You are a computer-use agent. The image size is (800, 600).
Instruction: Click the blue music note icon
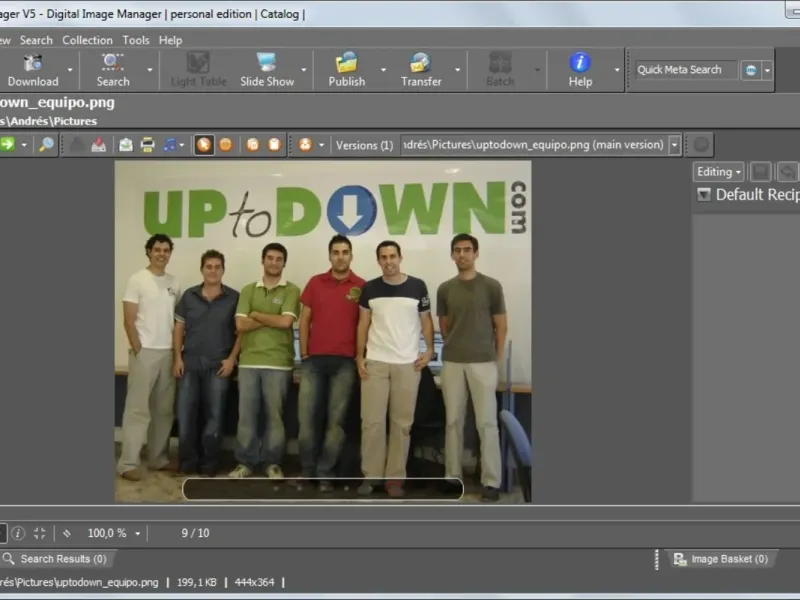click(x=169, y=145)
